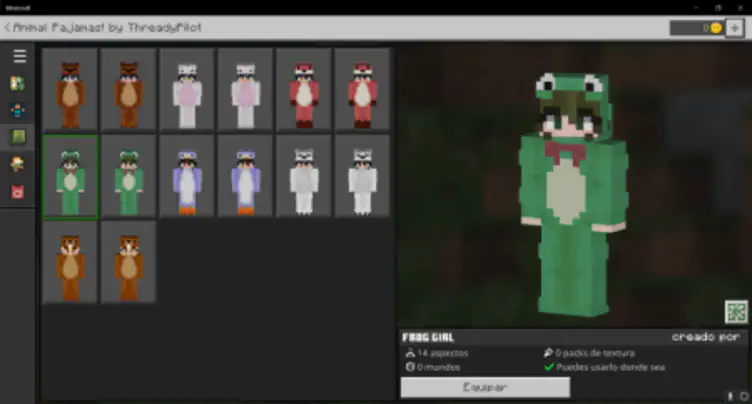Select the first brown bear skin in top row
Viewport: 752px width, 404px height.
pos(70,90)
